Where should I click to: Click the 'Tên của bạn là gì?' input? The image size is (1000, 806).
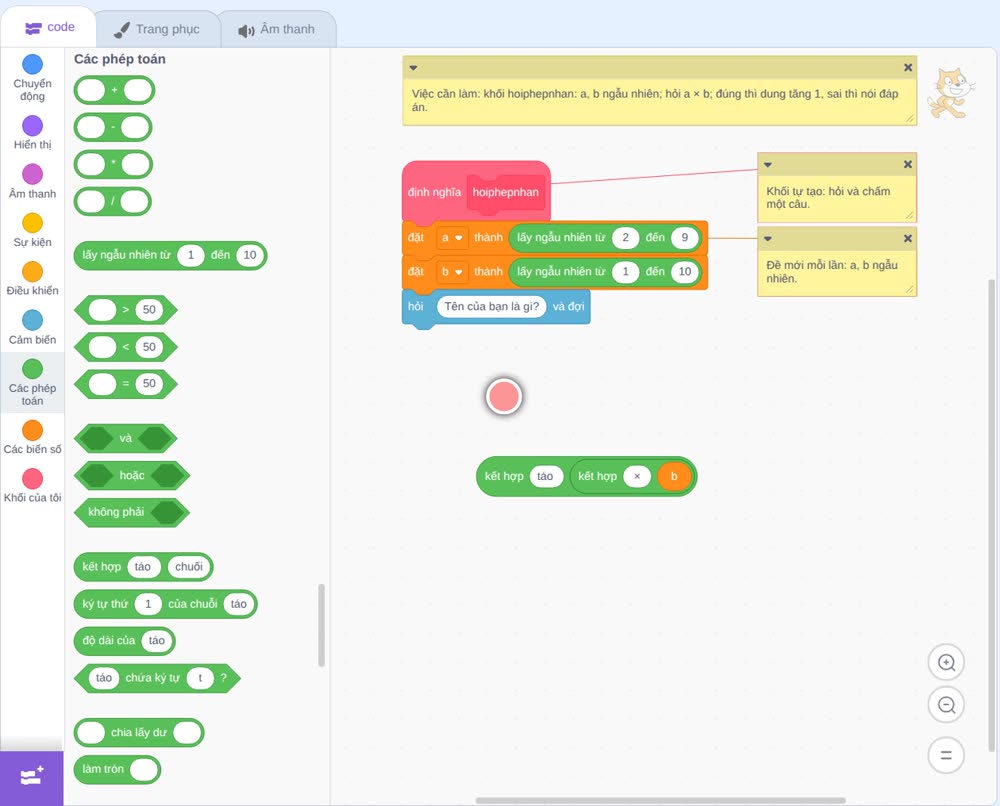tap(491, 307)
